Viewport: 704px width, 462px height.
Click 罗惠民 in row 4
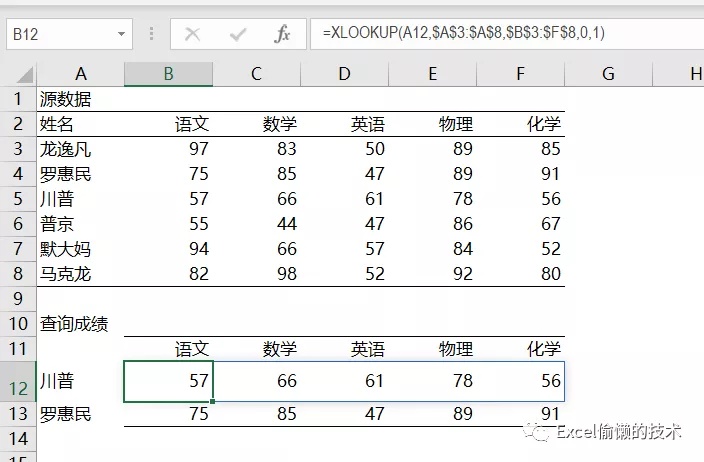coord(80,174)
